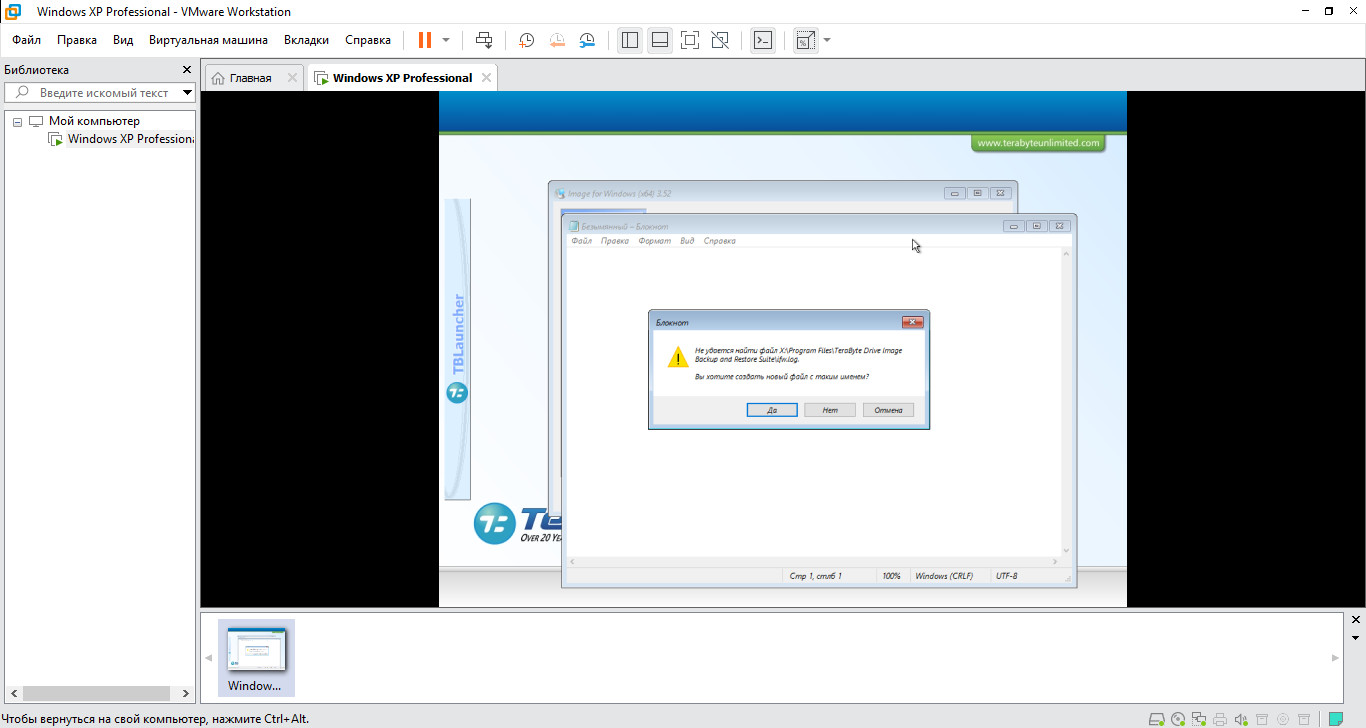Switch to Unity mode icon

719,40
